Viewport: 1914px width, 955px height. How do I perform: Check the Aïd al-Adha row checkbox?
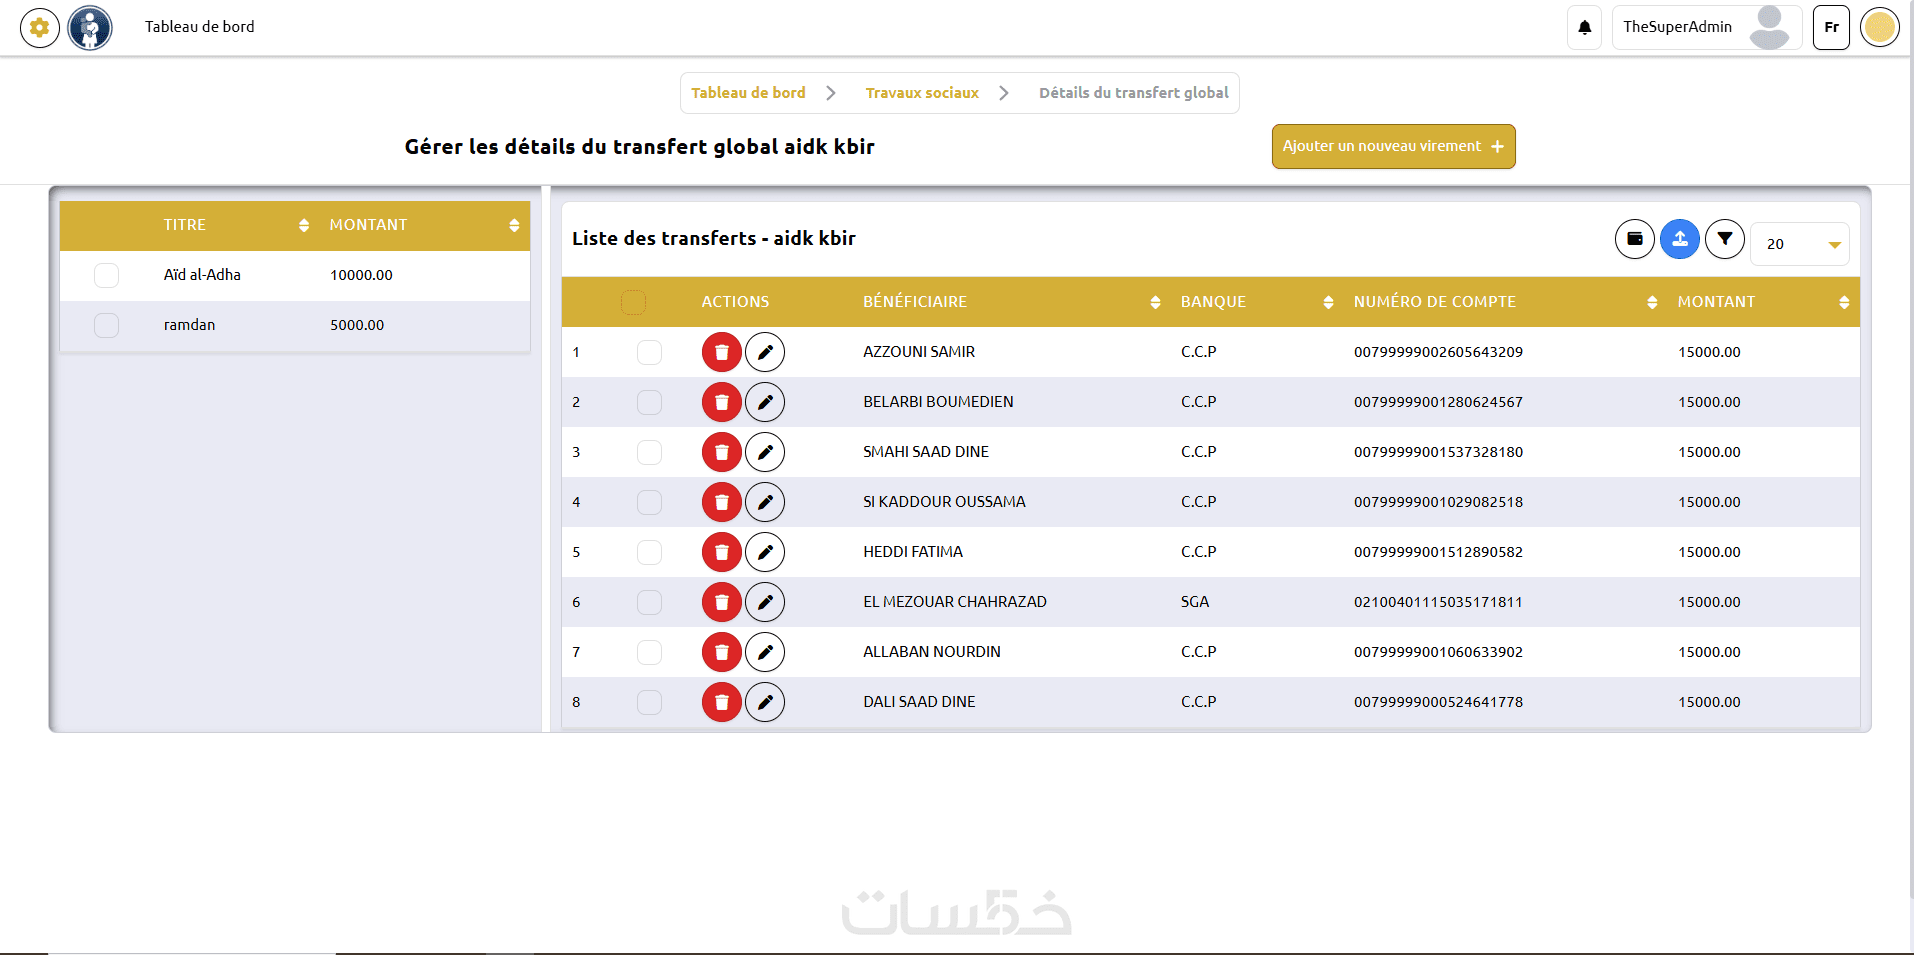(x=107, y=275)
